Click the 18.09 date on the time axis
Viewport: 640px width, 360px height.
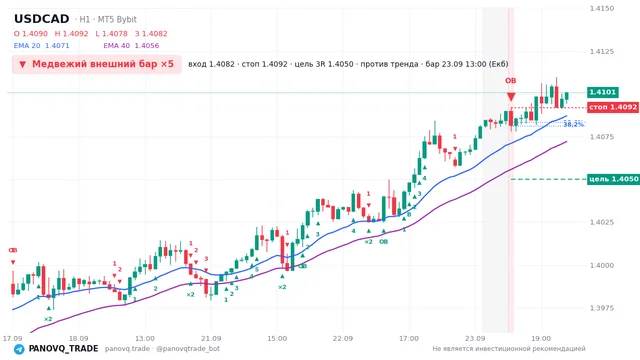click(x=78, y=338)
